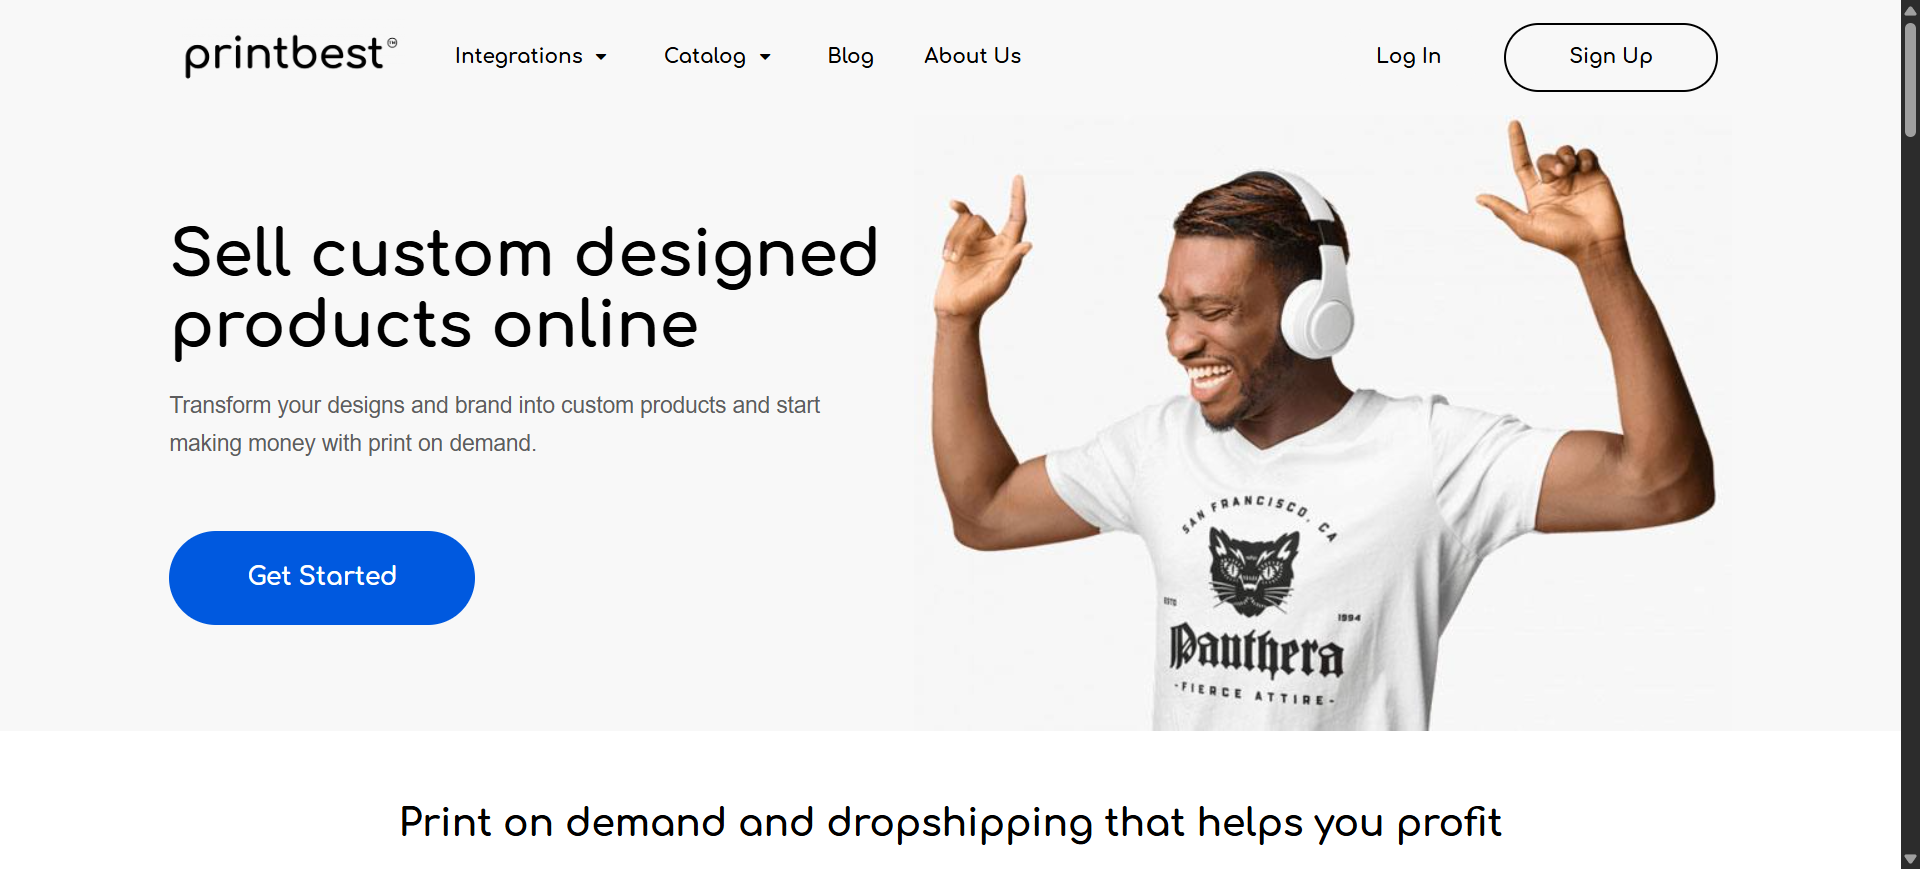This screenshot has width=1920, height=869.
Task: Click the Sign Up button
Action: click(1610, 57)
